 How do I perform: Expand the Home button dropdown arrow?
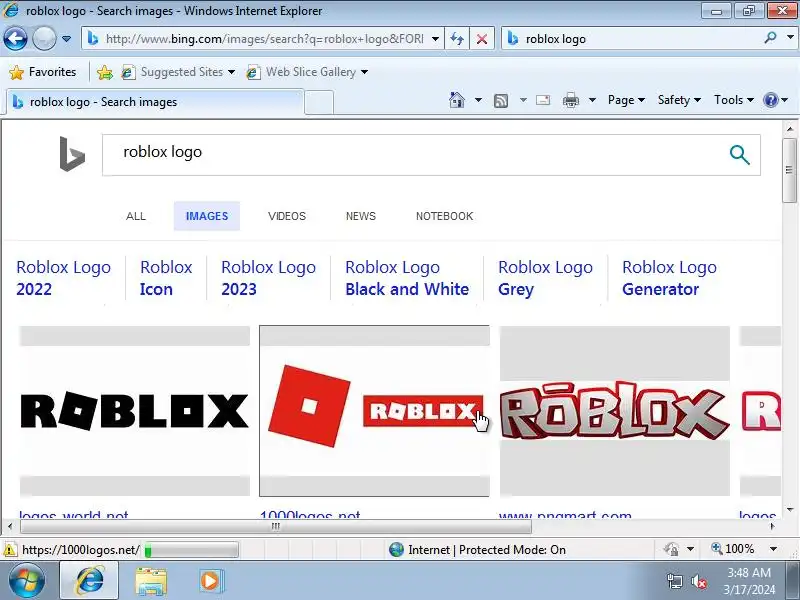[478, 100]
